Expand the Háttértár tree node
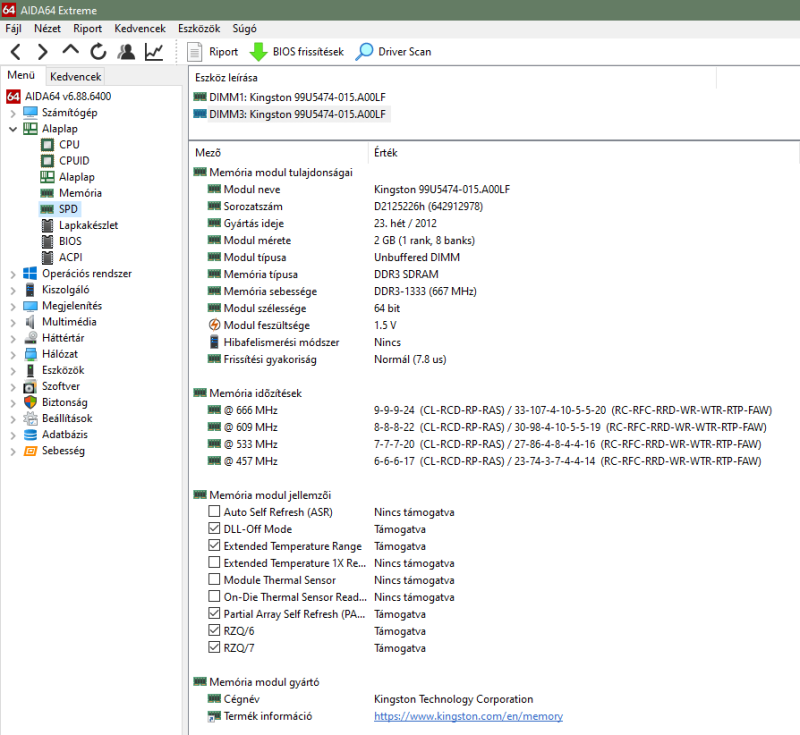 click(x=13, y=339)
